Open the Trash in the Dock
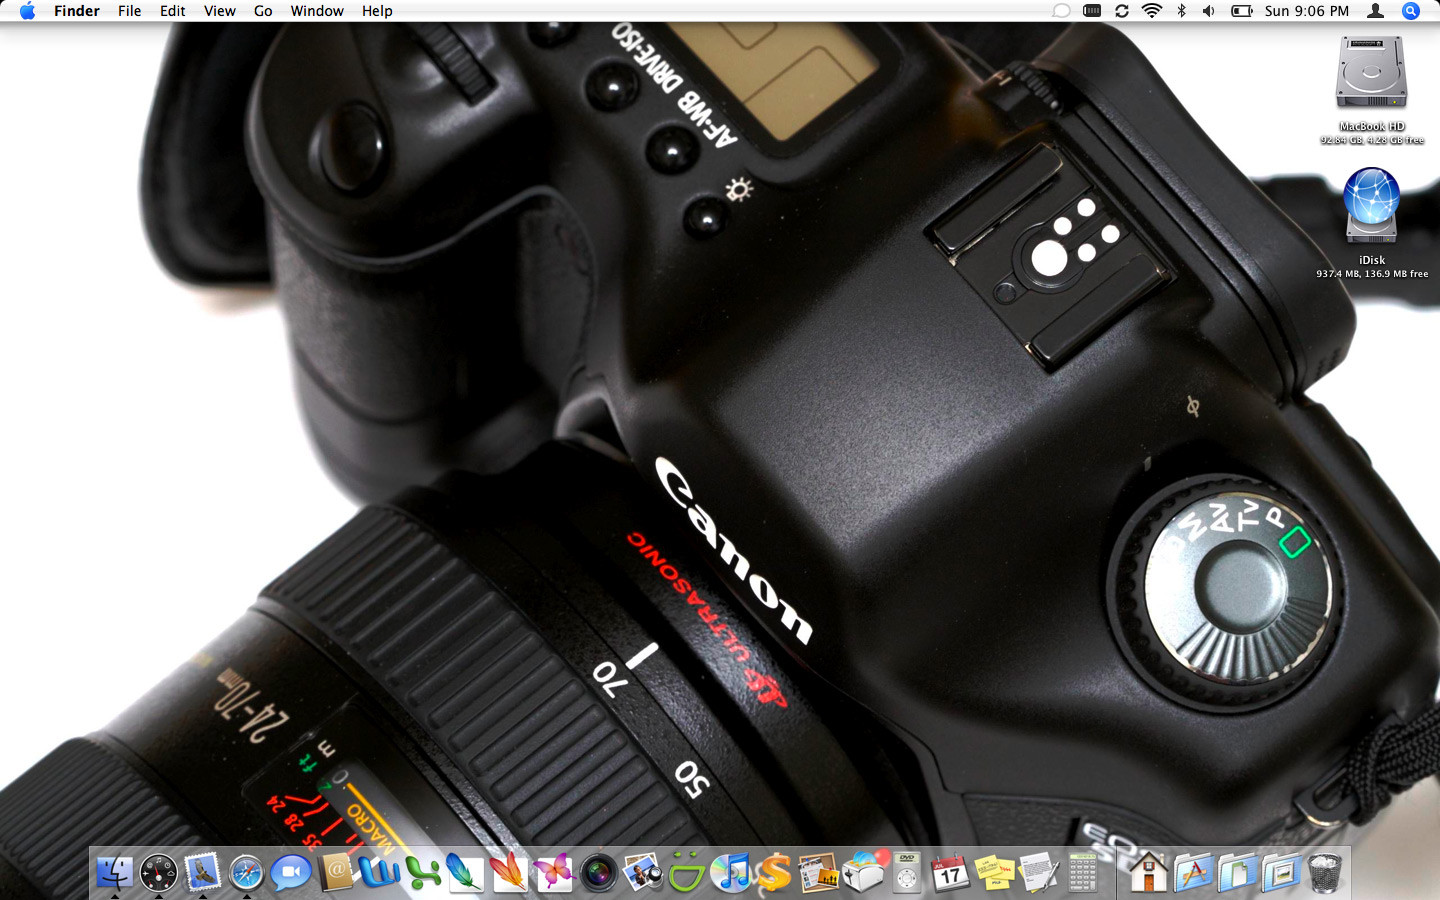This screenshot has width=1440, height=900. (x=1325, y=873)
